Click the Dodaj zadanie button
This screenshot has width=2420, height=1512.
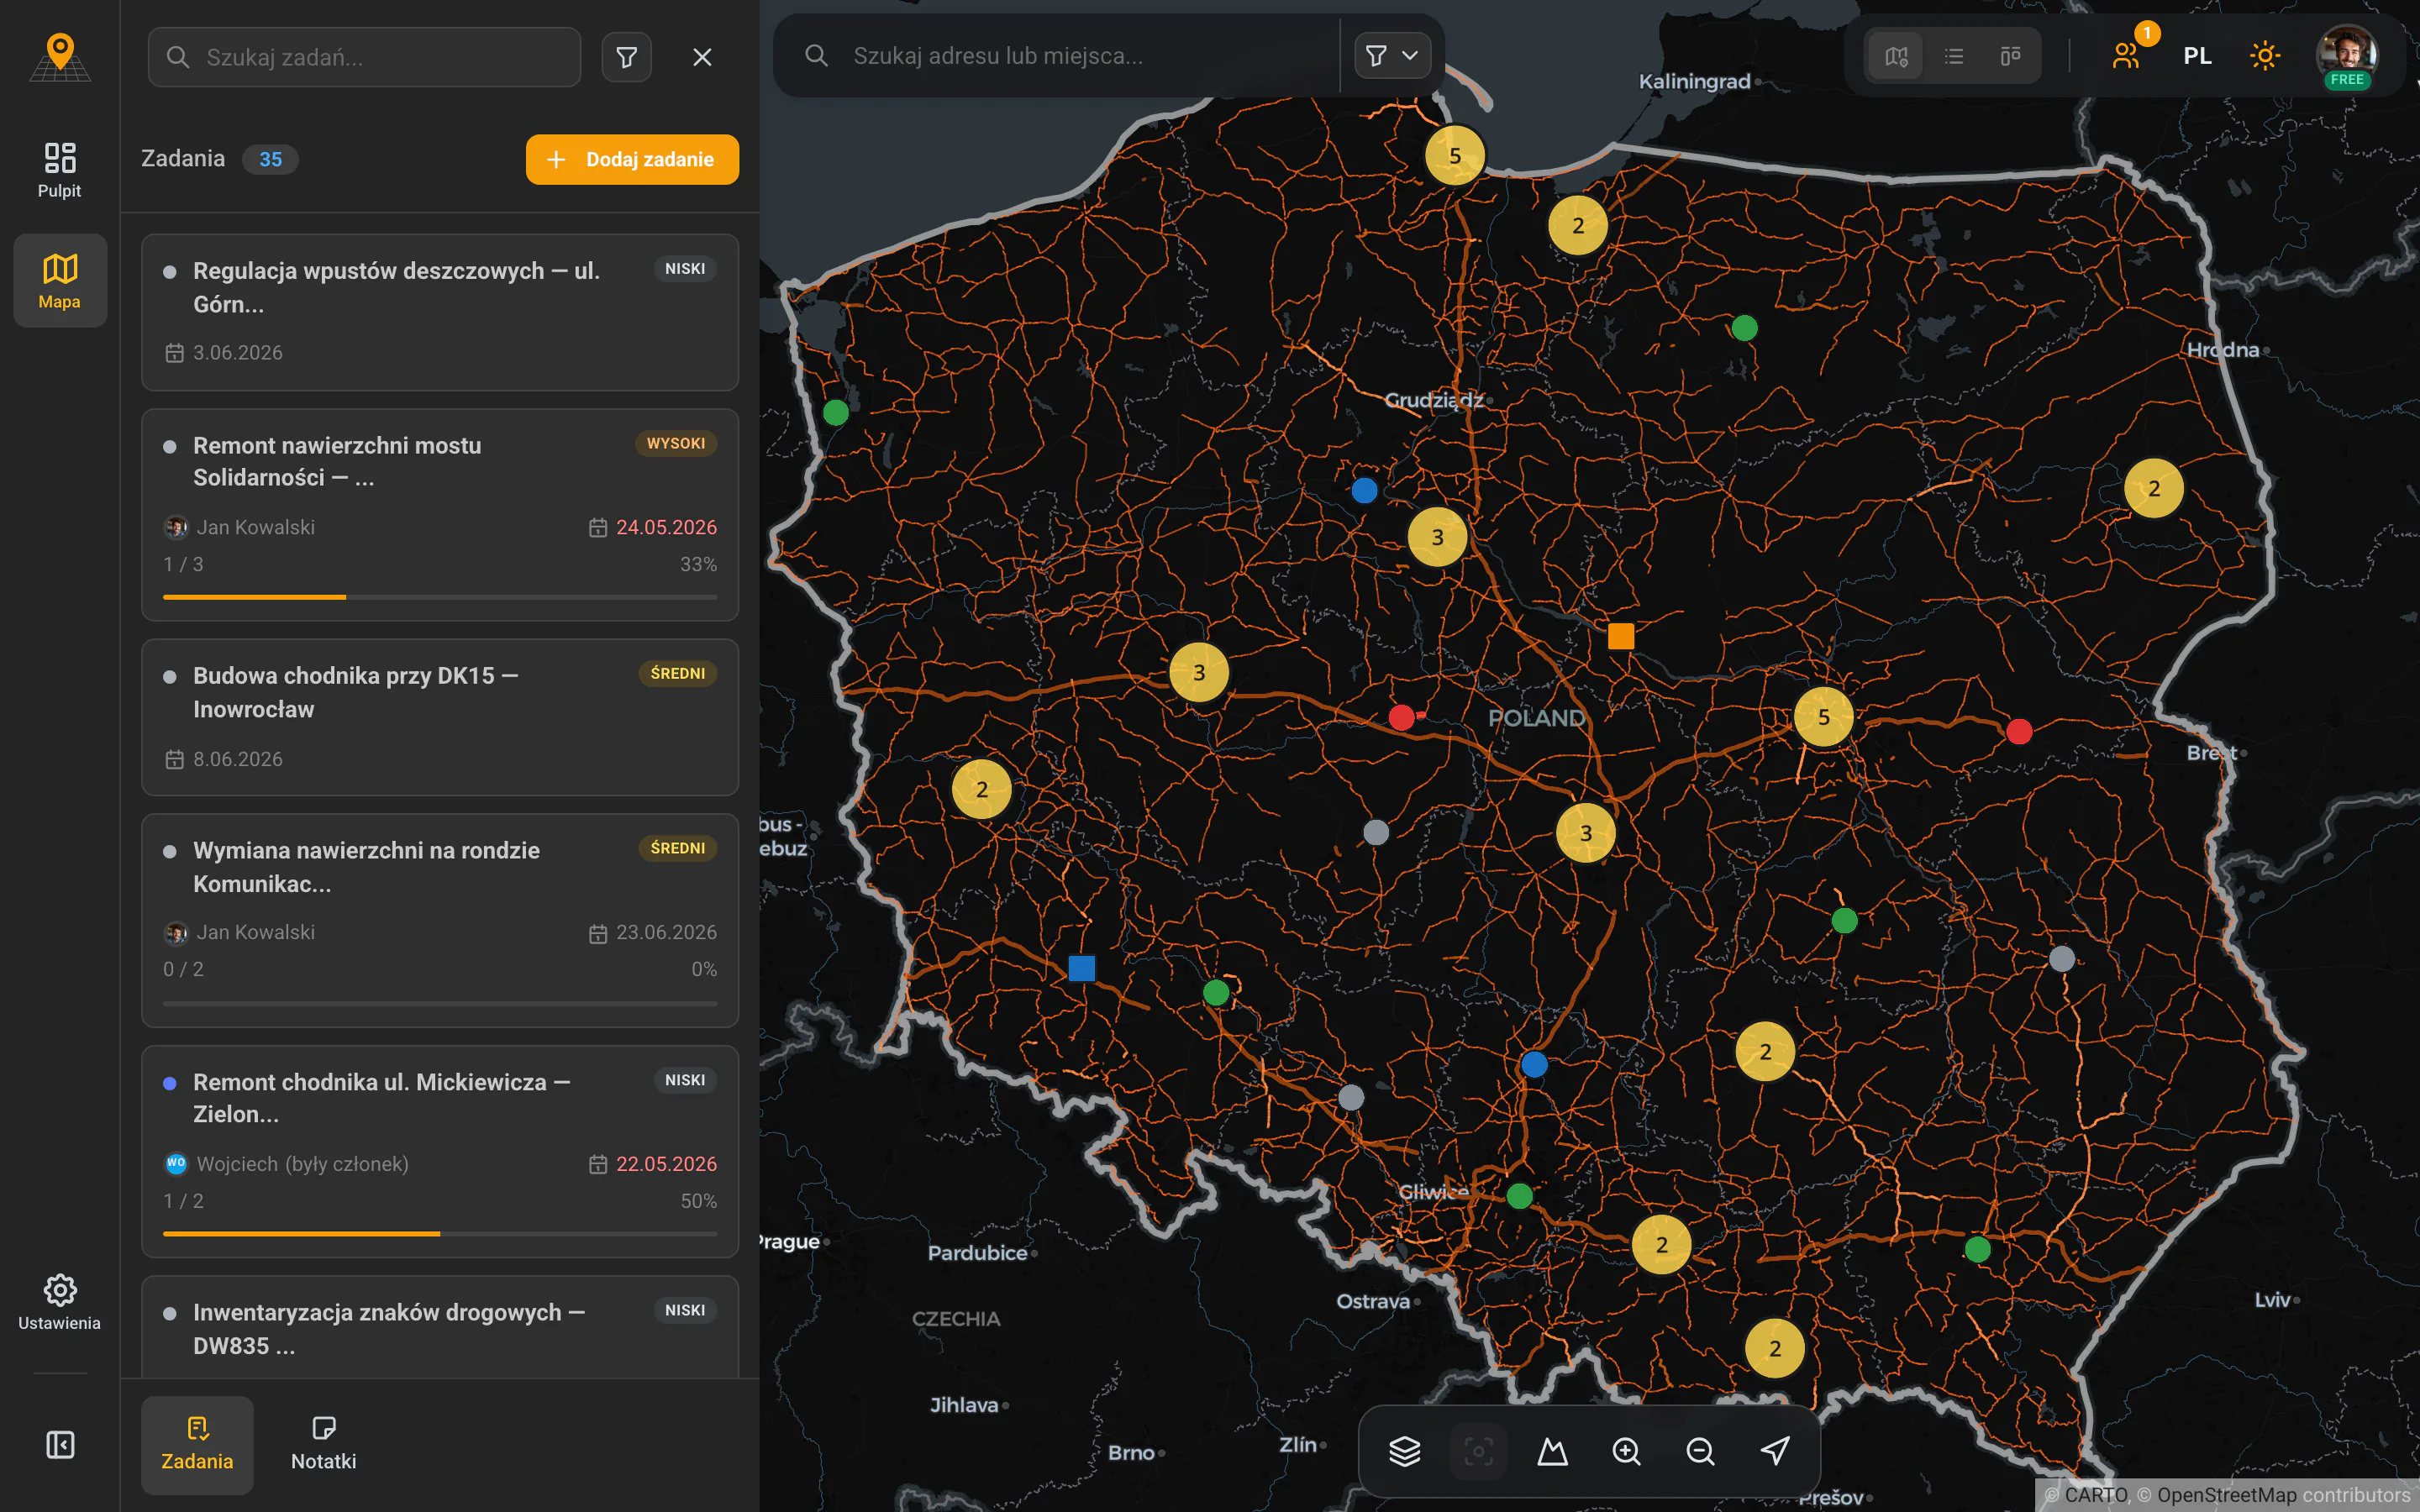[632, 159]
